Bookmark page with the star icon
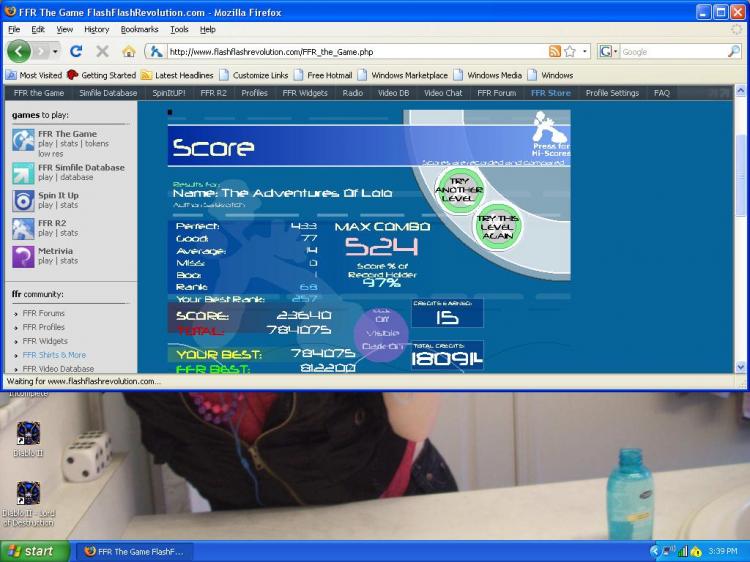750x562 pixels. coord(570,51)
